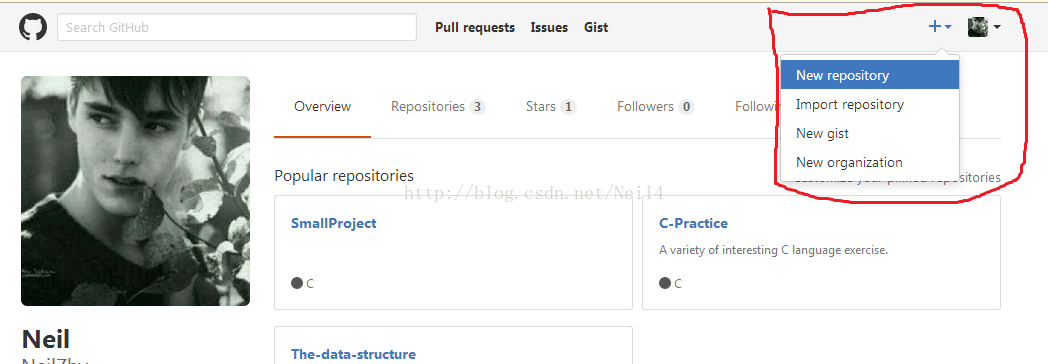Open the SmallProject repository
The image size is (1048, 364).
334,223
